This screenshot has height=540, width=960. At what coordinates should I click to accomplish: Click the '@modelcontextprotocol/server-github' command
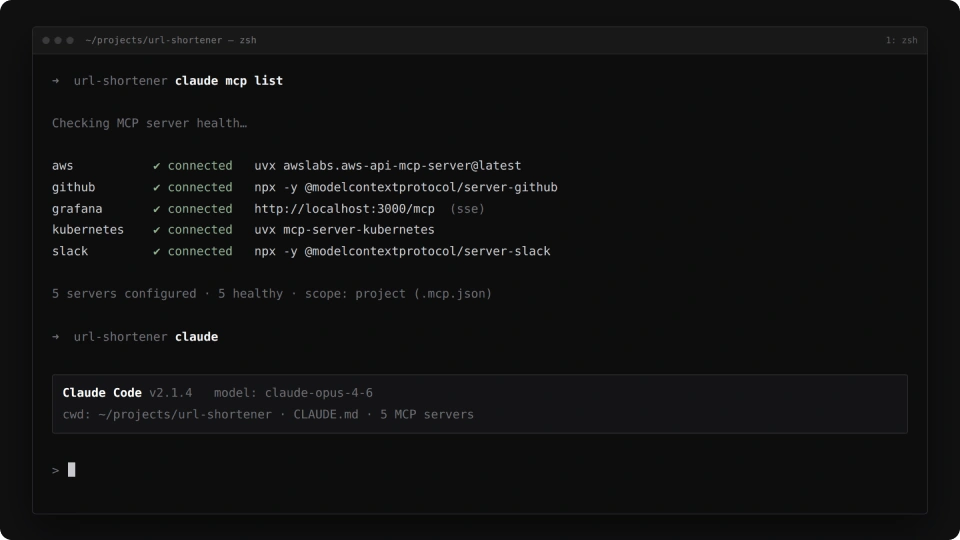pyautogui.click(x=431, y=187)
